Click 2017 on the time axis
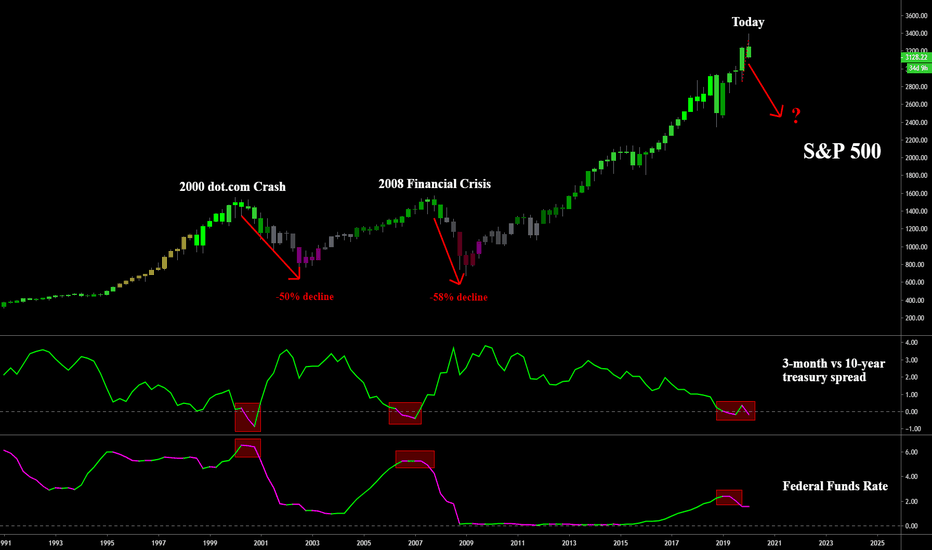 (x=672, y=543)
